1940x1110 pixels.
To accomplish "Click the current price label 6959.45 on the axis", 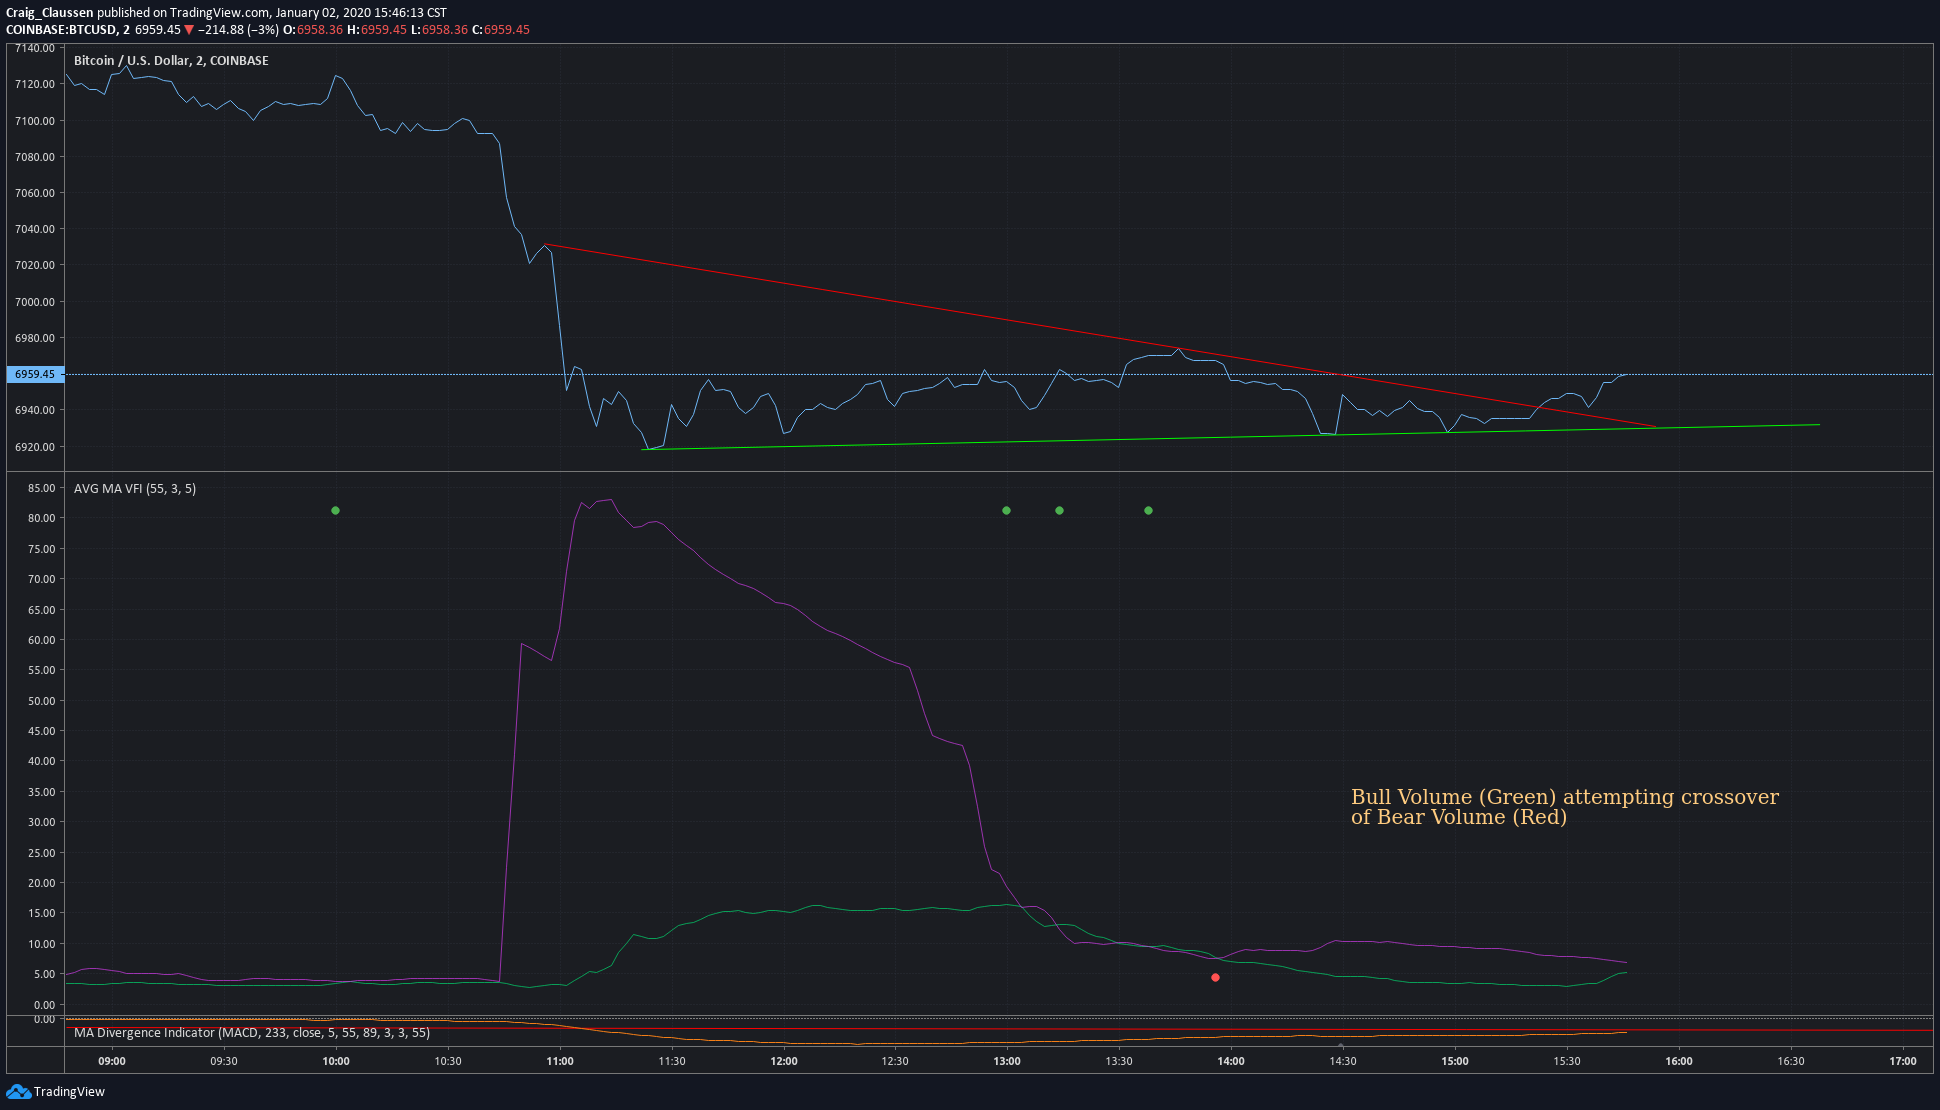I will (x=35, y=374).
